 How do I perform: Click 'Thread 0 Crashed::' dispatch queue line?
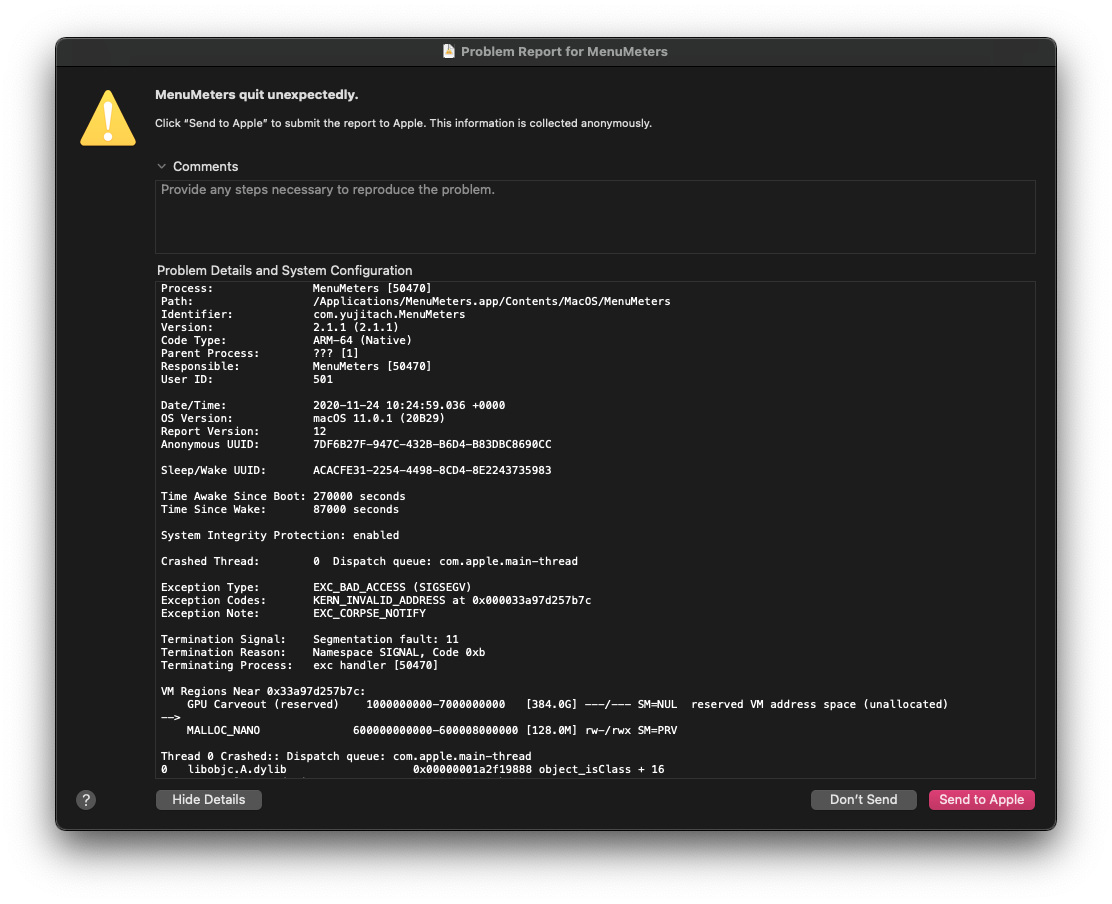pyautogui.click(x=345, y=757)
